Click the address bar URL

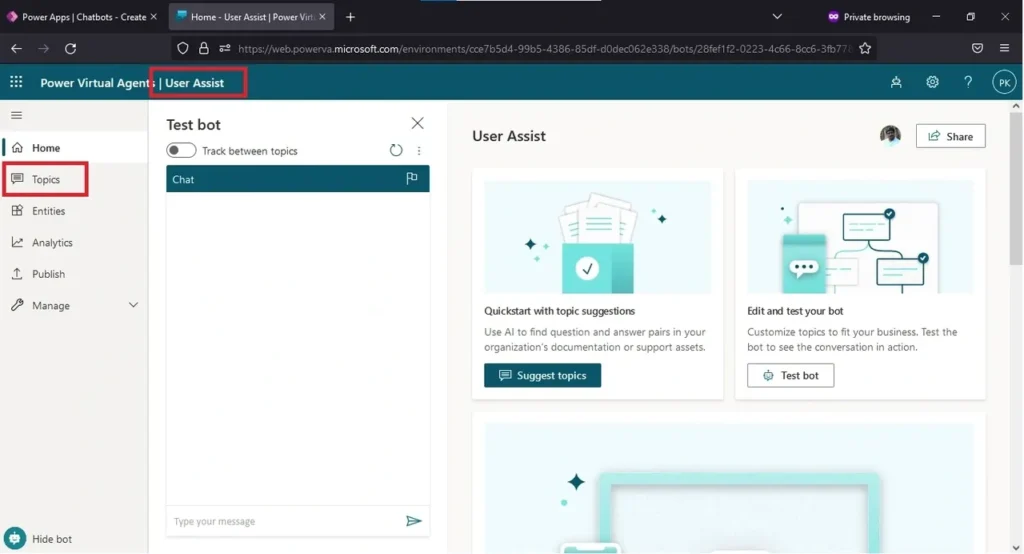point(545,48)
